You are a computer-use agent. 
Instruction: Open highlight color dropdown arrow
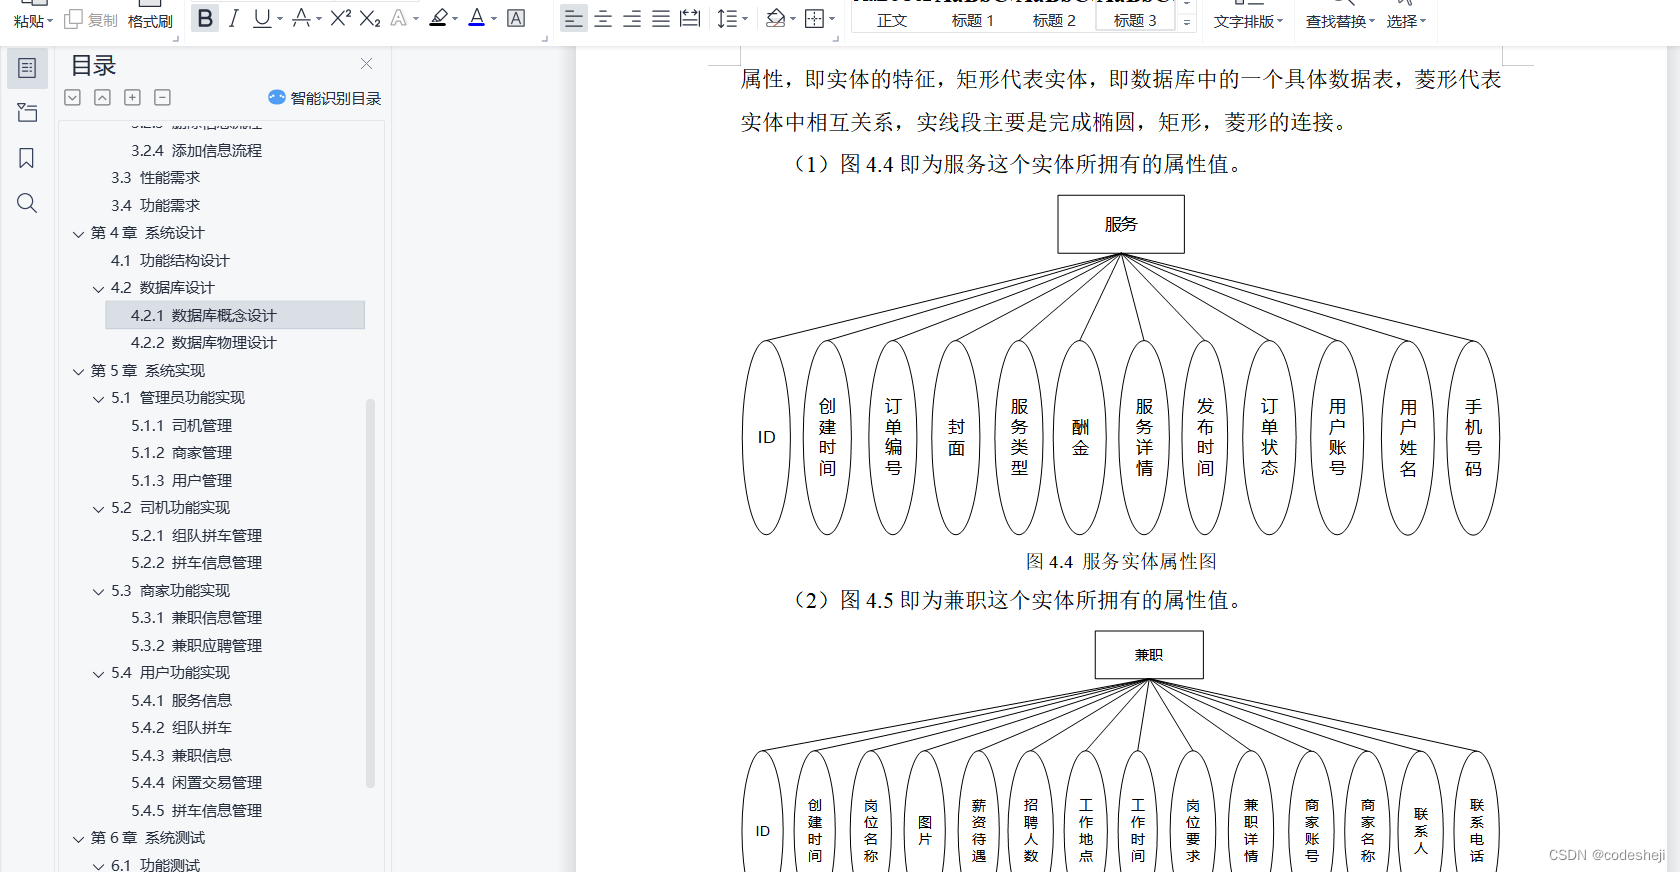[455, 18]
